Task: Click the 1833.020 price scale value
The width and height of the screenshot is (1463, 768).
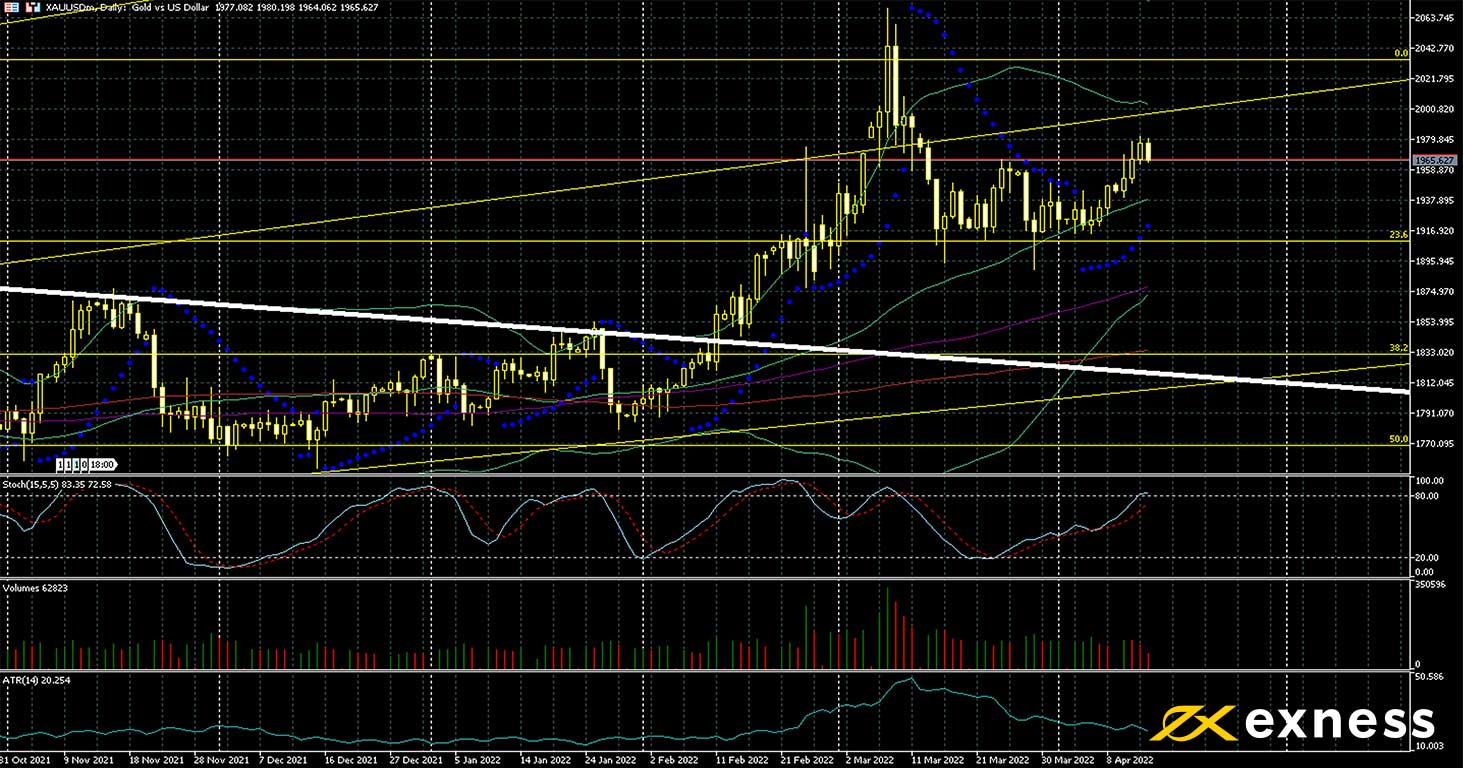Action: [1433, 352]
